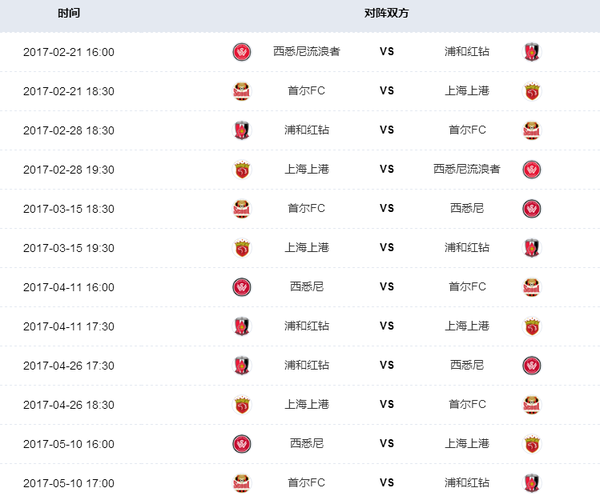The width and height of the screenshot is (600, 500).
Task: Click Urawa Reds logo in 2017-02-21 16:00 row
Action: (531, 52)
